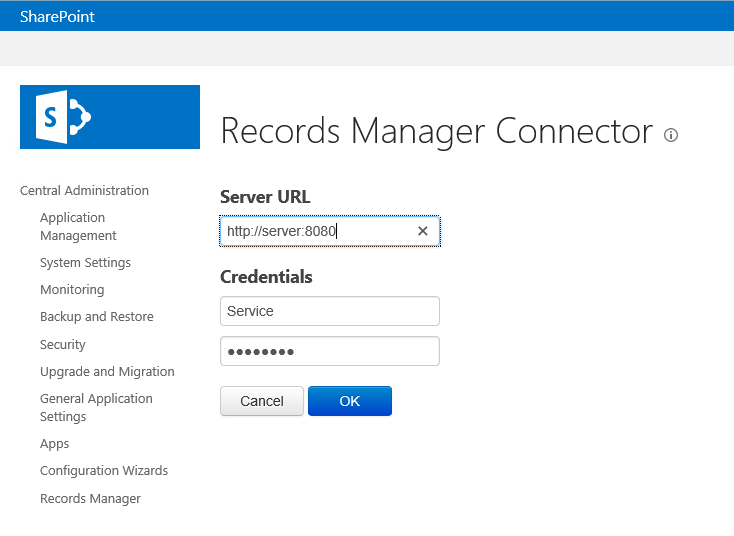Open Central Administration link
Image resolution: width=734 pixels, height=536 pixels.
click(84, 191)
